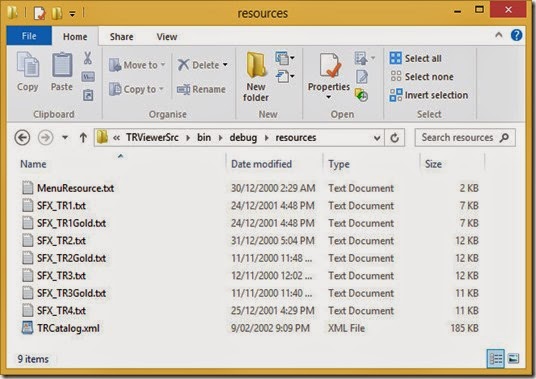
Task: Click Select none button
Action: click(422, 77)
